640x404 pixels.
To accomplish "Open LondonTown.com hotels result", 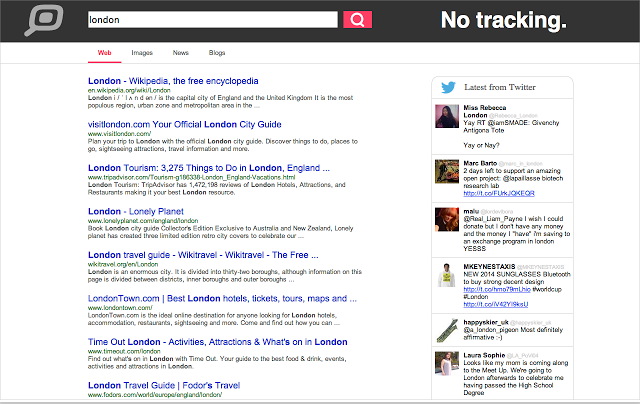I will pyautogui.click(x=222, y=298).
